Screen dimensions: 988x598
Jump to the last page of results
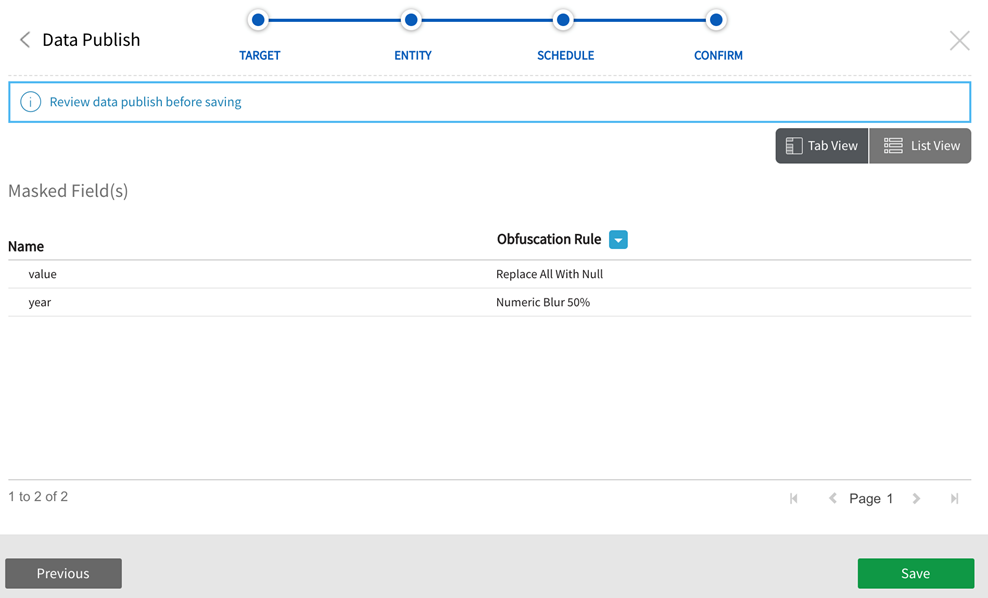pyautogui.click(x=954, y=498)
